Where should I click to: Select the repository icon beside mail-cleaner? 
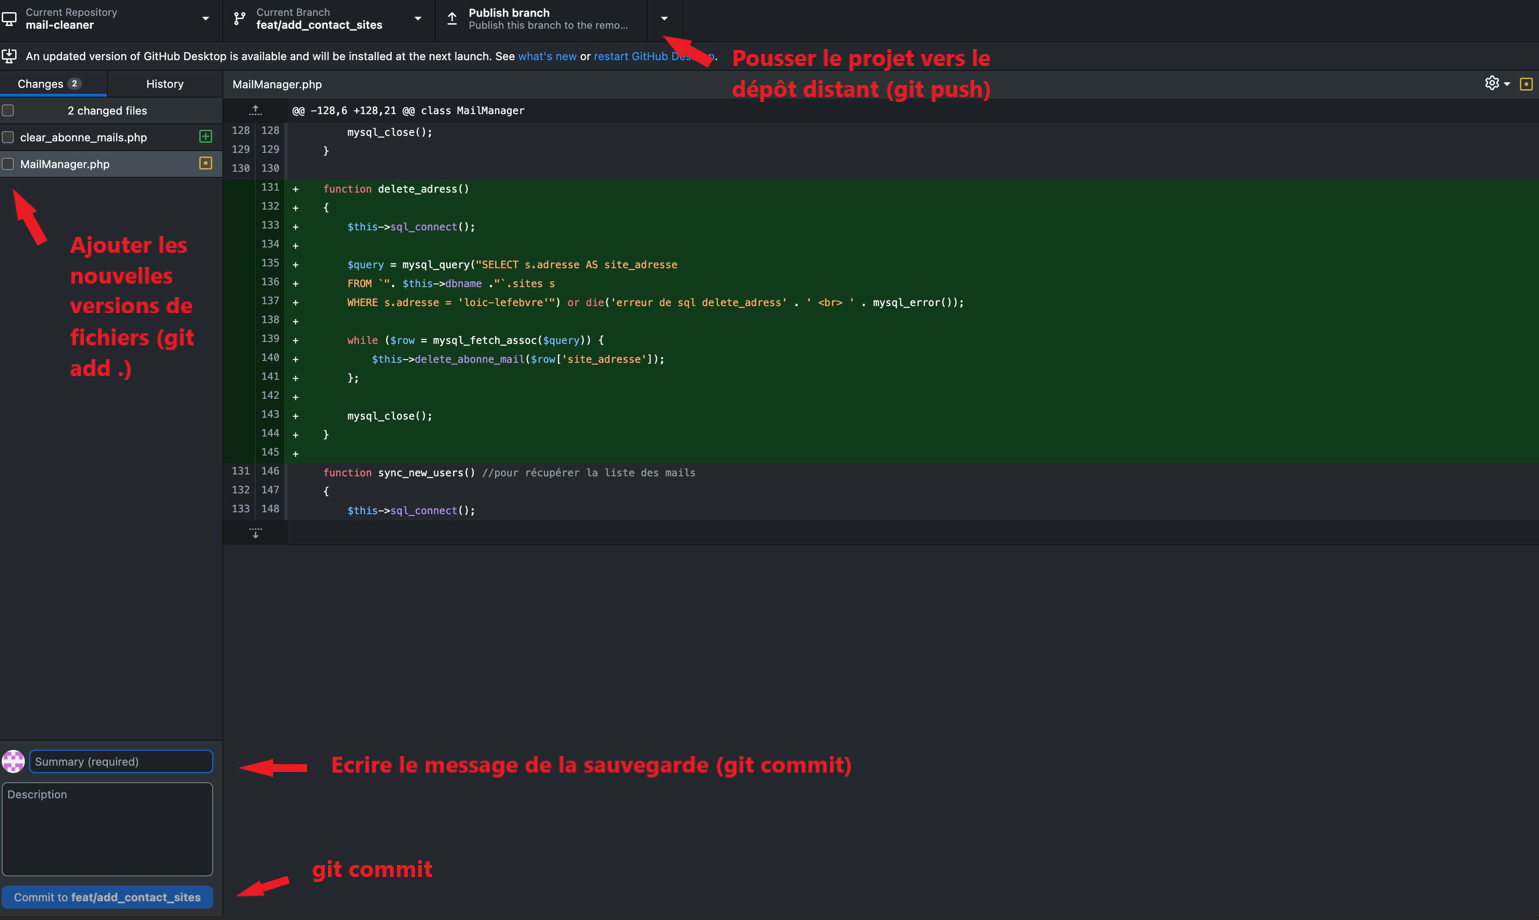click(10, 19)
